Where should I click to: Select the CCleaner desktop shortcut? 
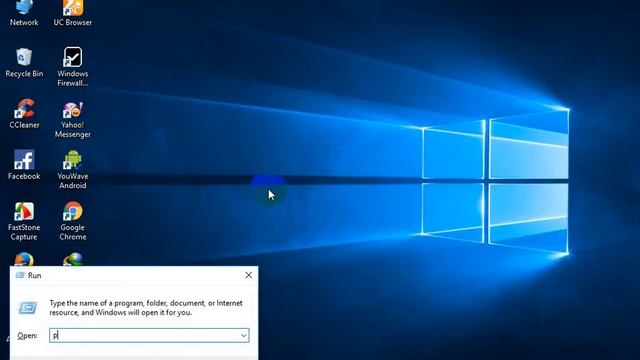(x=24, y=113)
